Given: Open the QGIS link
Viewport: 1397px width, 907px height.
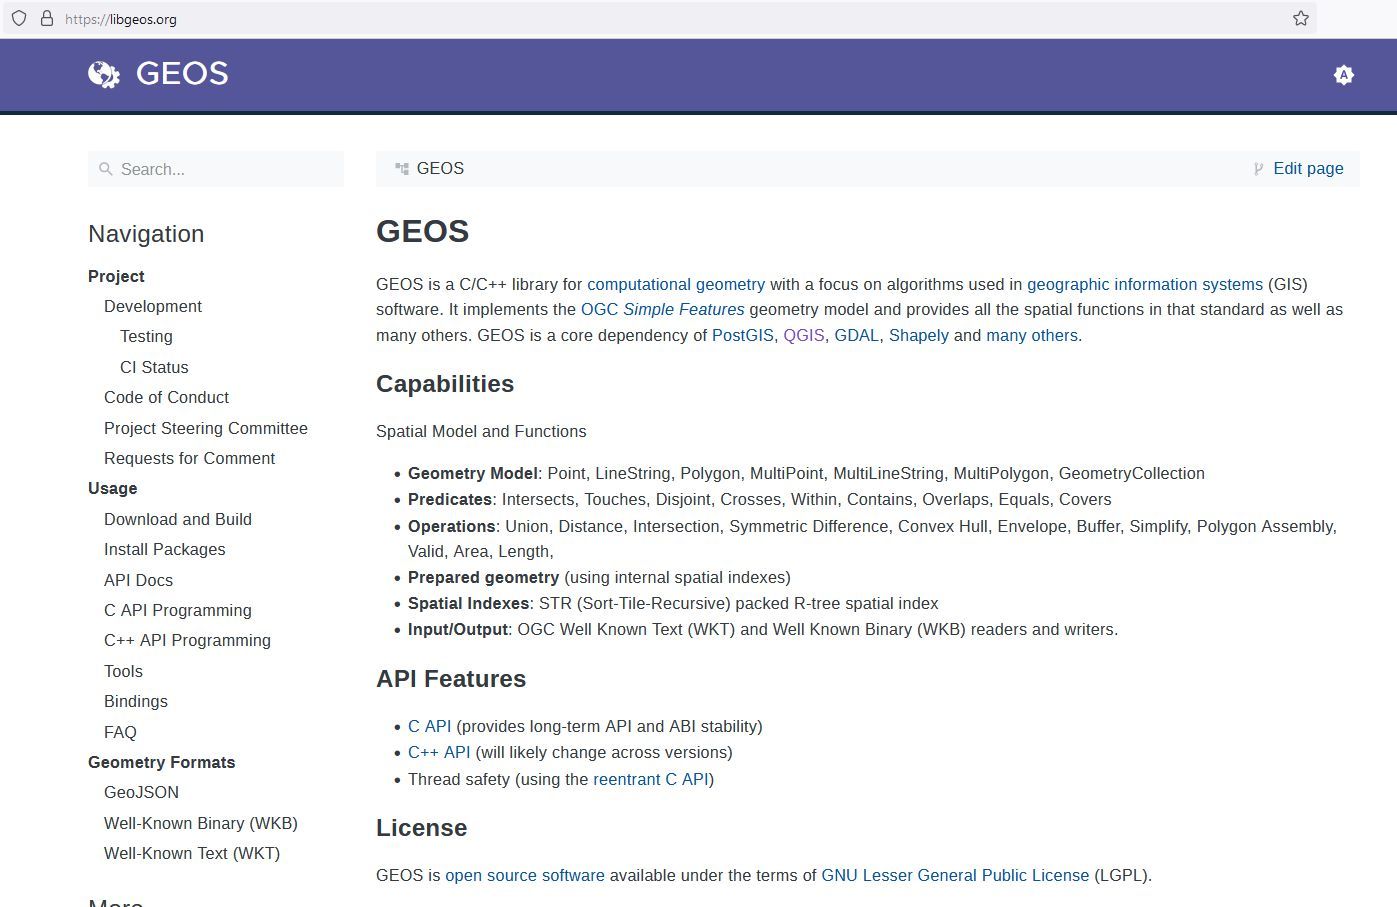Looking at the screenshot, I should [x=804, y=335].
